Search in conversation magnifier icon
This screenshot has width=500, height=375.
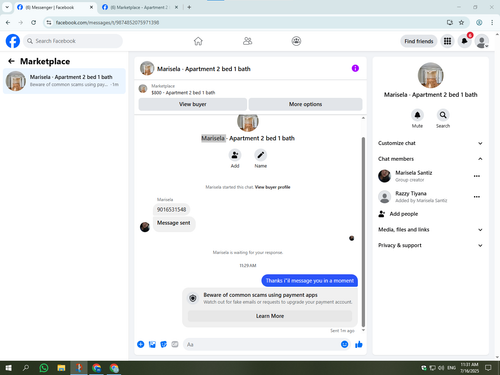point(443,115)
